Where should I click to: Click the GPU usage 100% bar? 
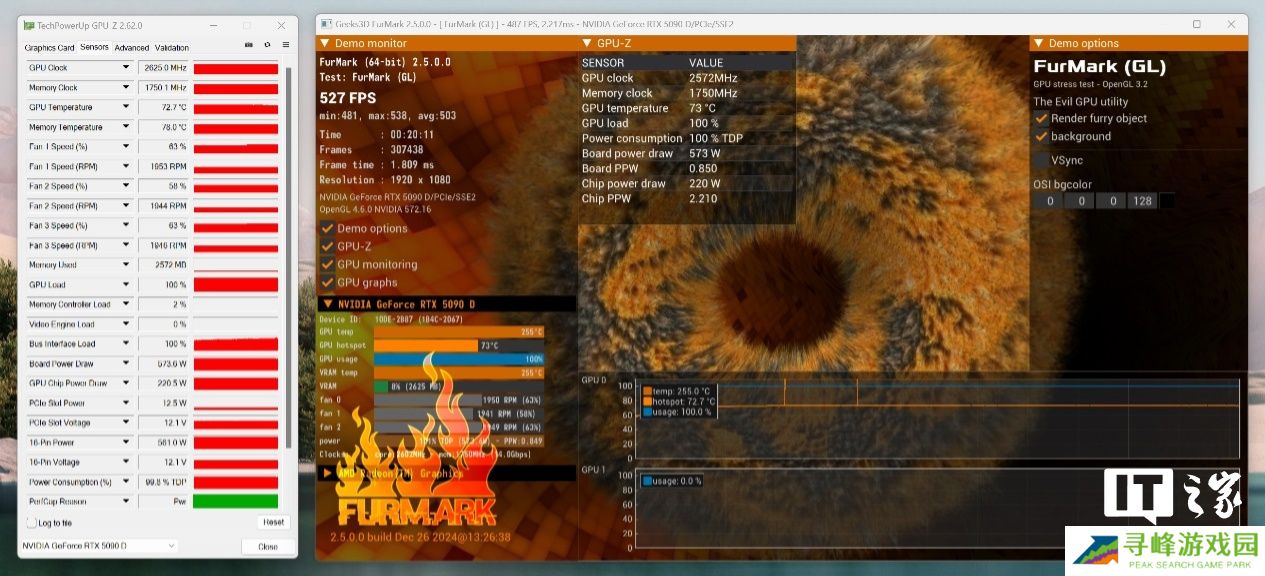point(459,358)
